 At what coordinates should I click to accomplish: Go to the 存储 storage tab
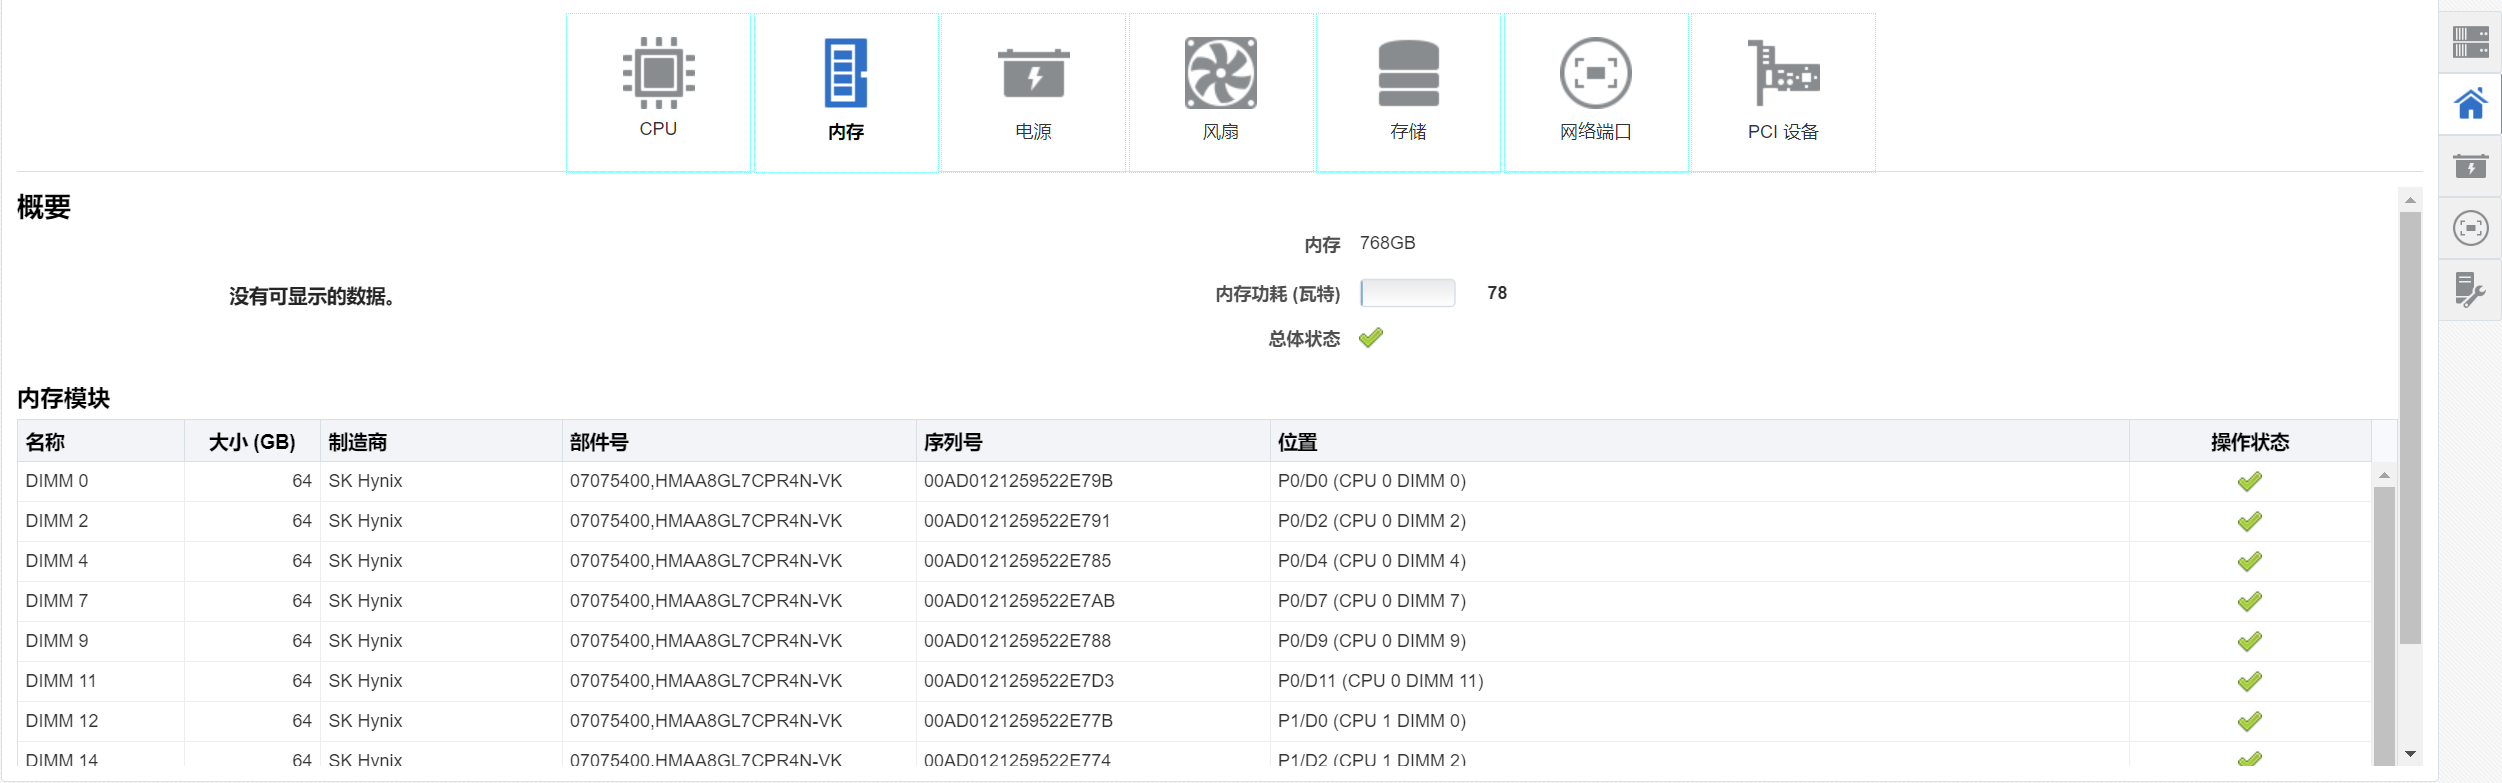(x=1408, y=92)
